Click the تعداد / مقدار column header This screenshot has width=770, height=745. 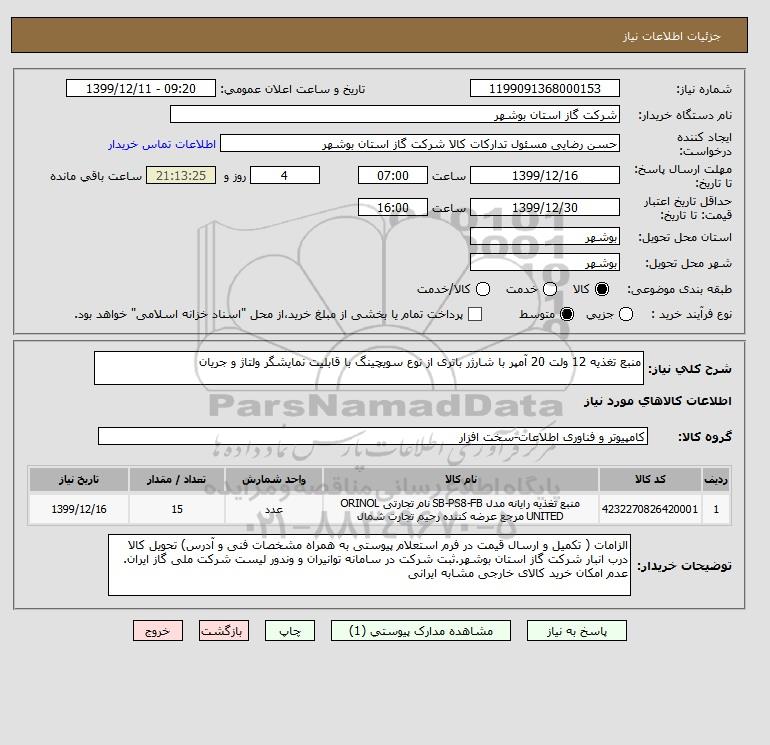177,480
